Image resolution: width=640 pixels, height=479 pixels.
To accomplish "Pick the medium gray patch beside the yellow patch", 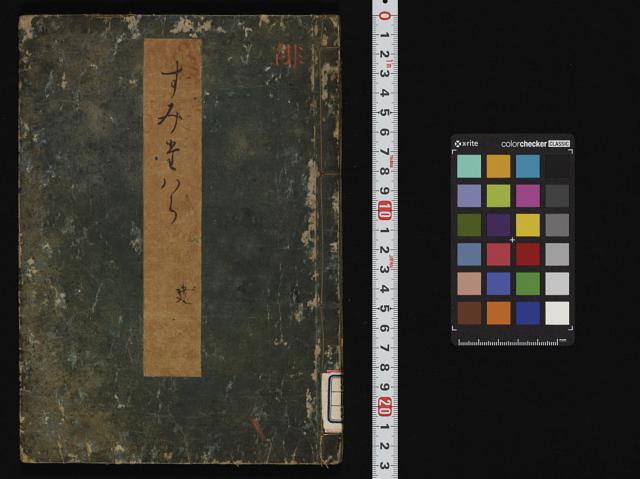I will (557, 225).
